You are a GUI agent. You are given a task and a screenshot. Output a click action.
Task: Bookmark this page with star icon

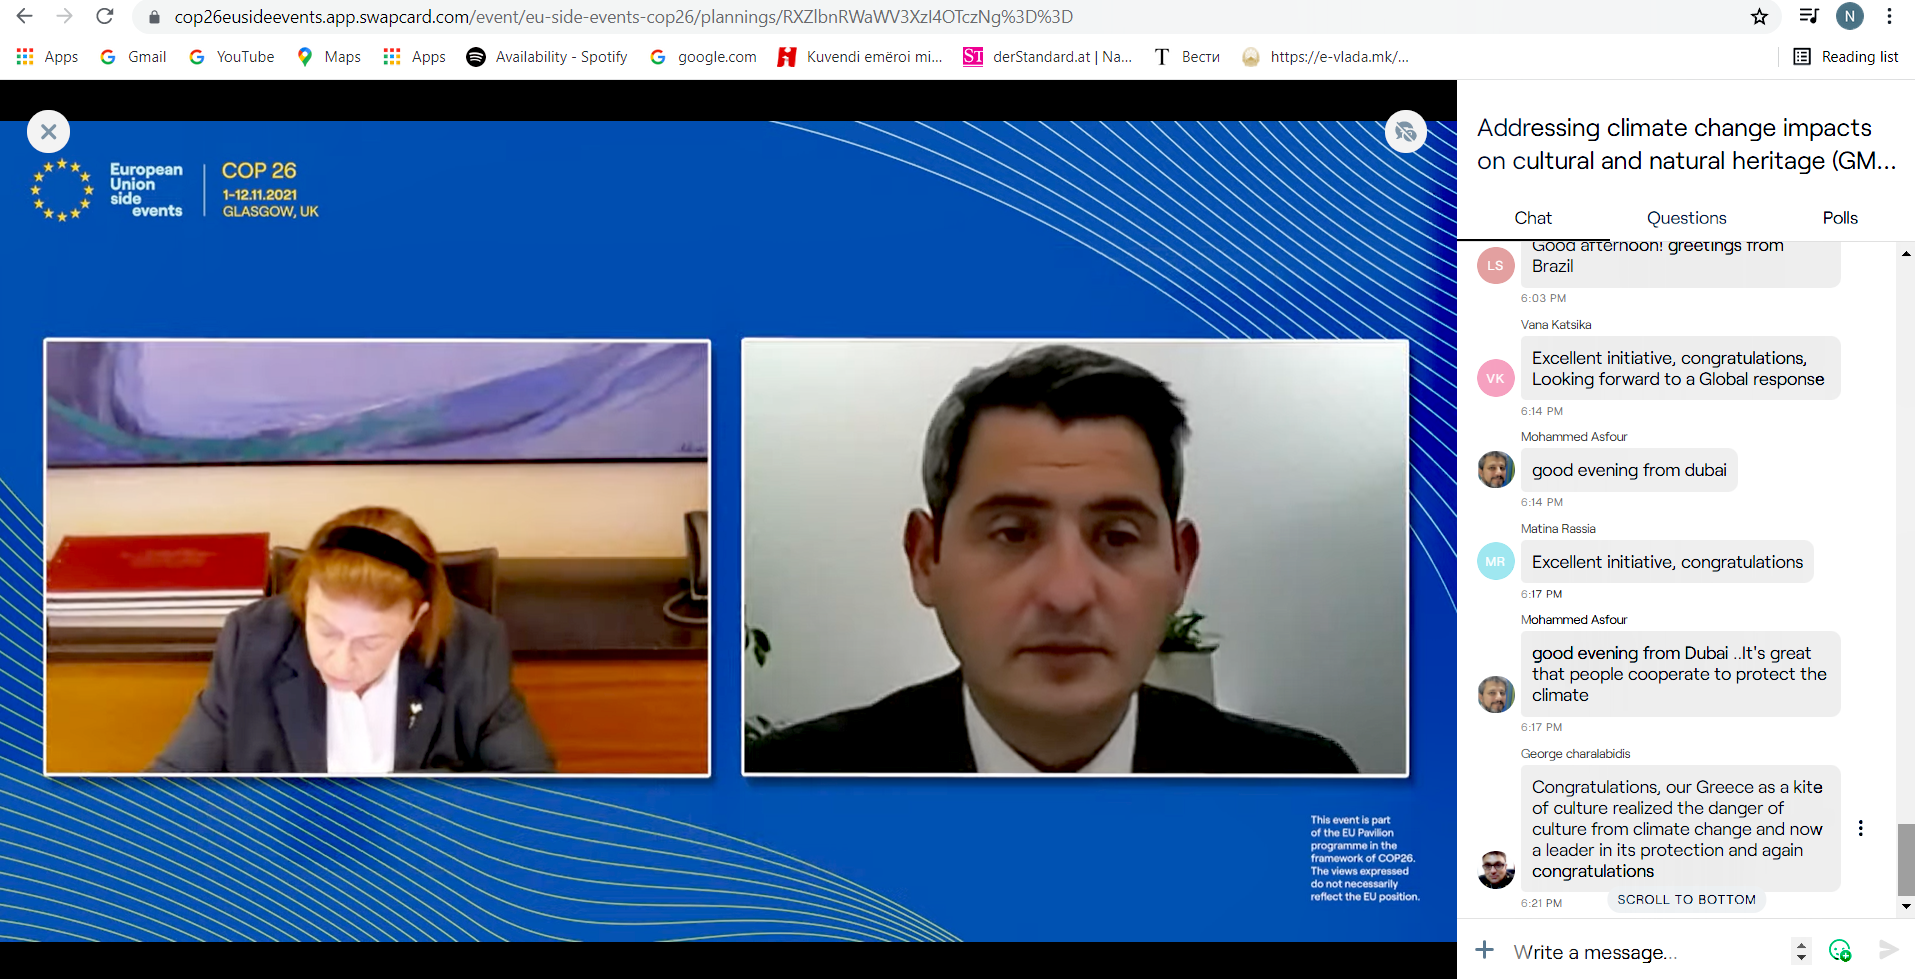1759,17
